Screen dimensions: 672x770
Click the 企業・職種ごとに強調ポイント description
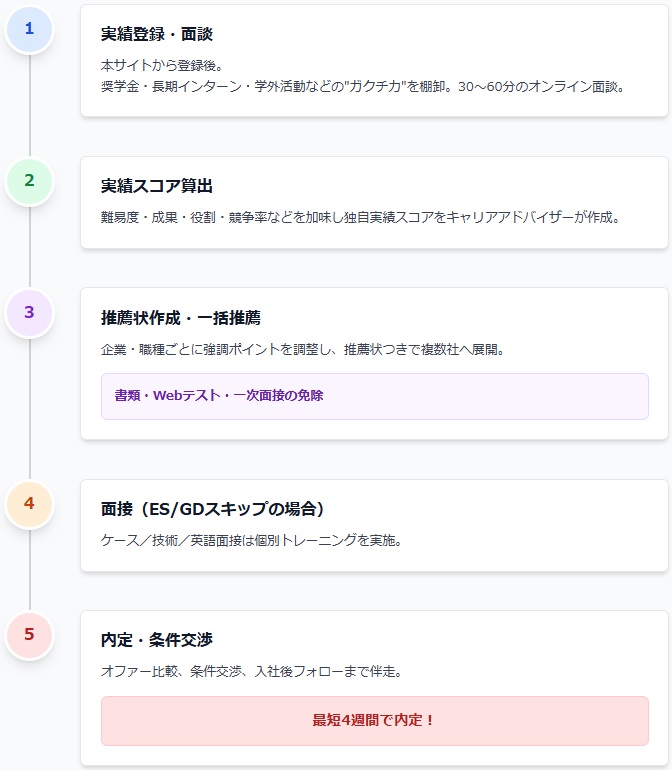[x=302, y=348]
